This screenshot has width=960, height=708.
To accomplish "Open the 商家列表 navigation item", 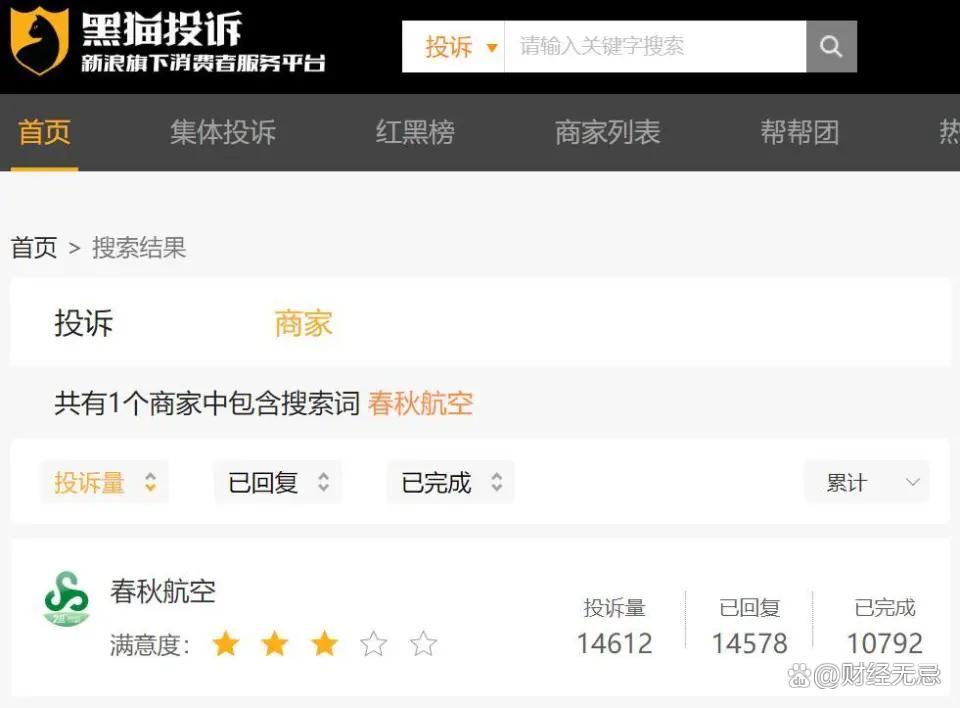I will 607,132.
